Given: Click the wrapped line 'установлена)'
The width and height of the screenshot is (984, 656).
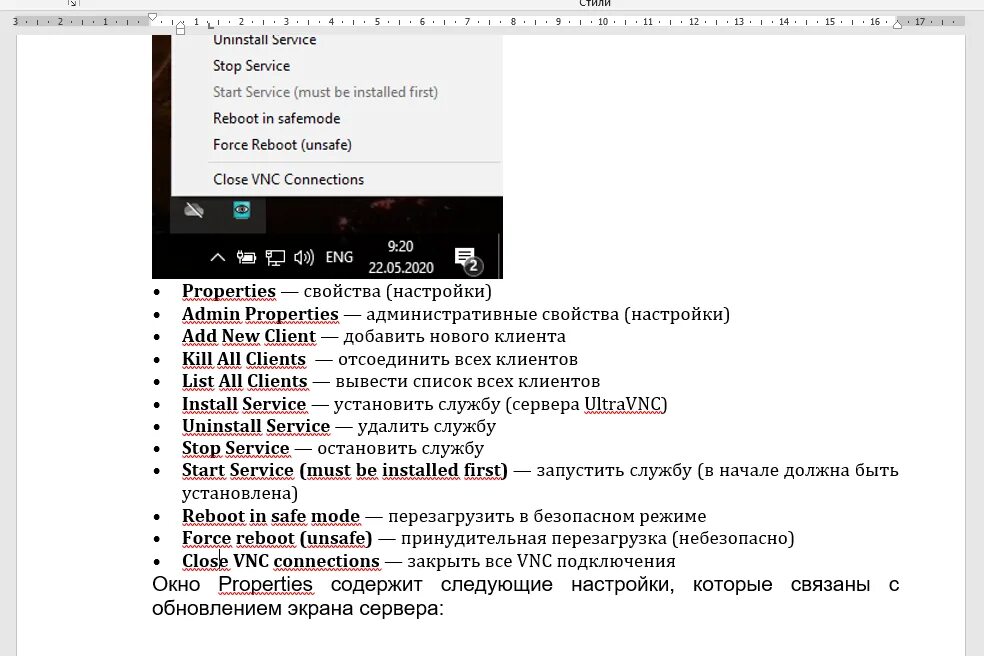Looking at the screenshot, I should click(x=240, y=493).
